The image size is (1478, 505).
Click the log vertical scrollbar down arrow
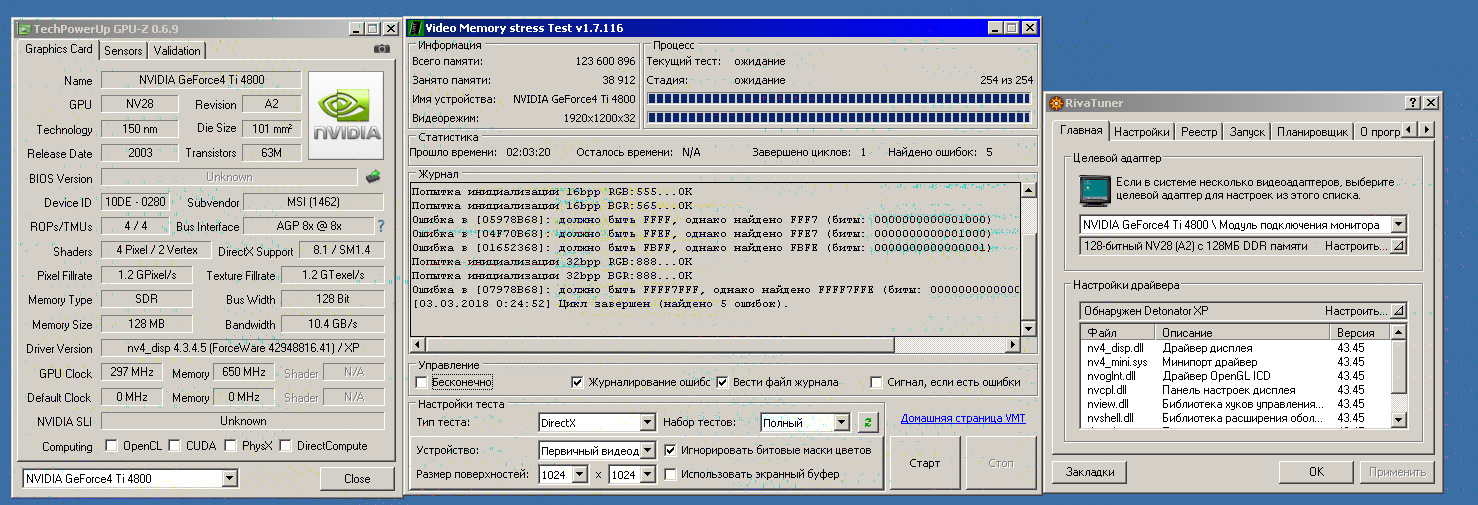click(x=1028, y=329)
